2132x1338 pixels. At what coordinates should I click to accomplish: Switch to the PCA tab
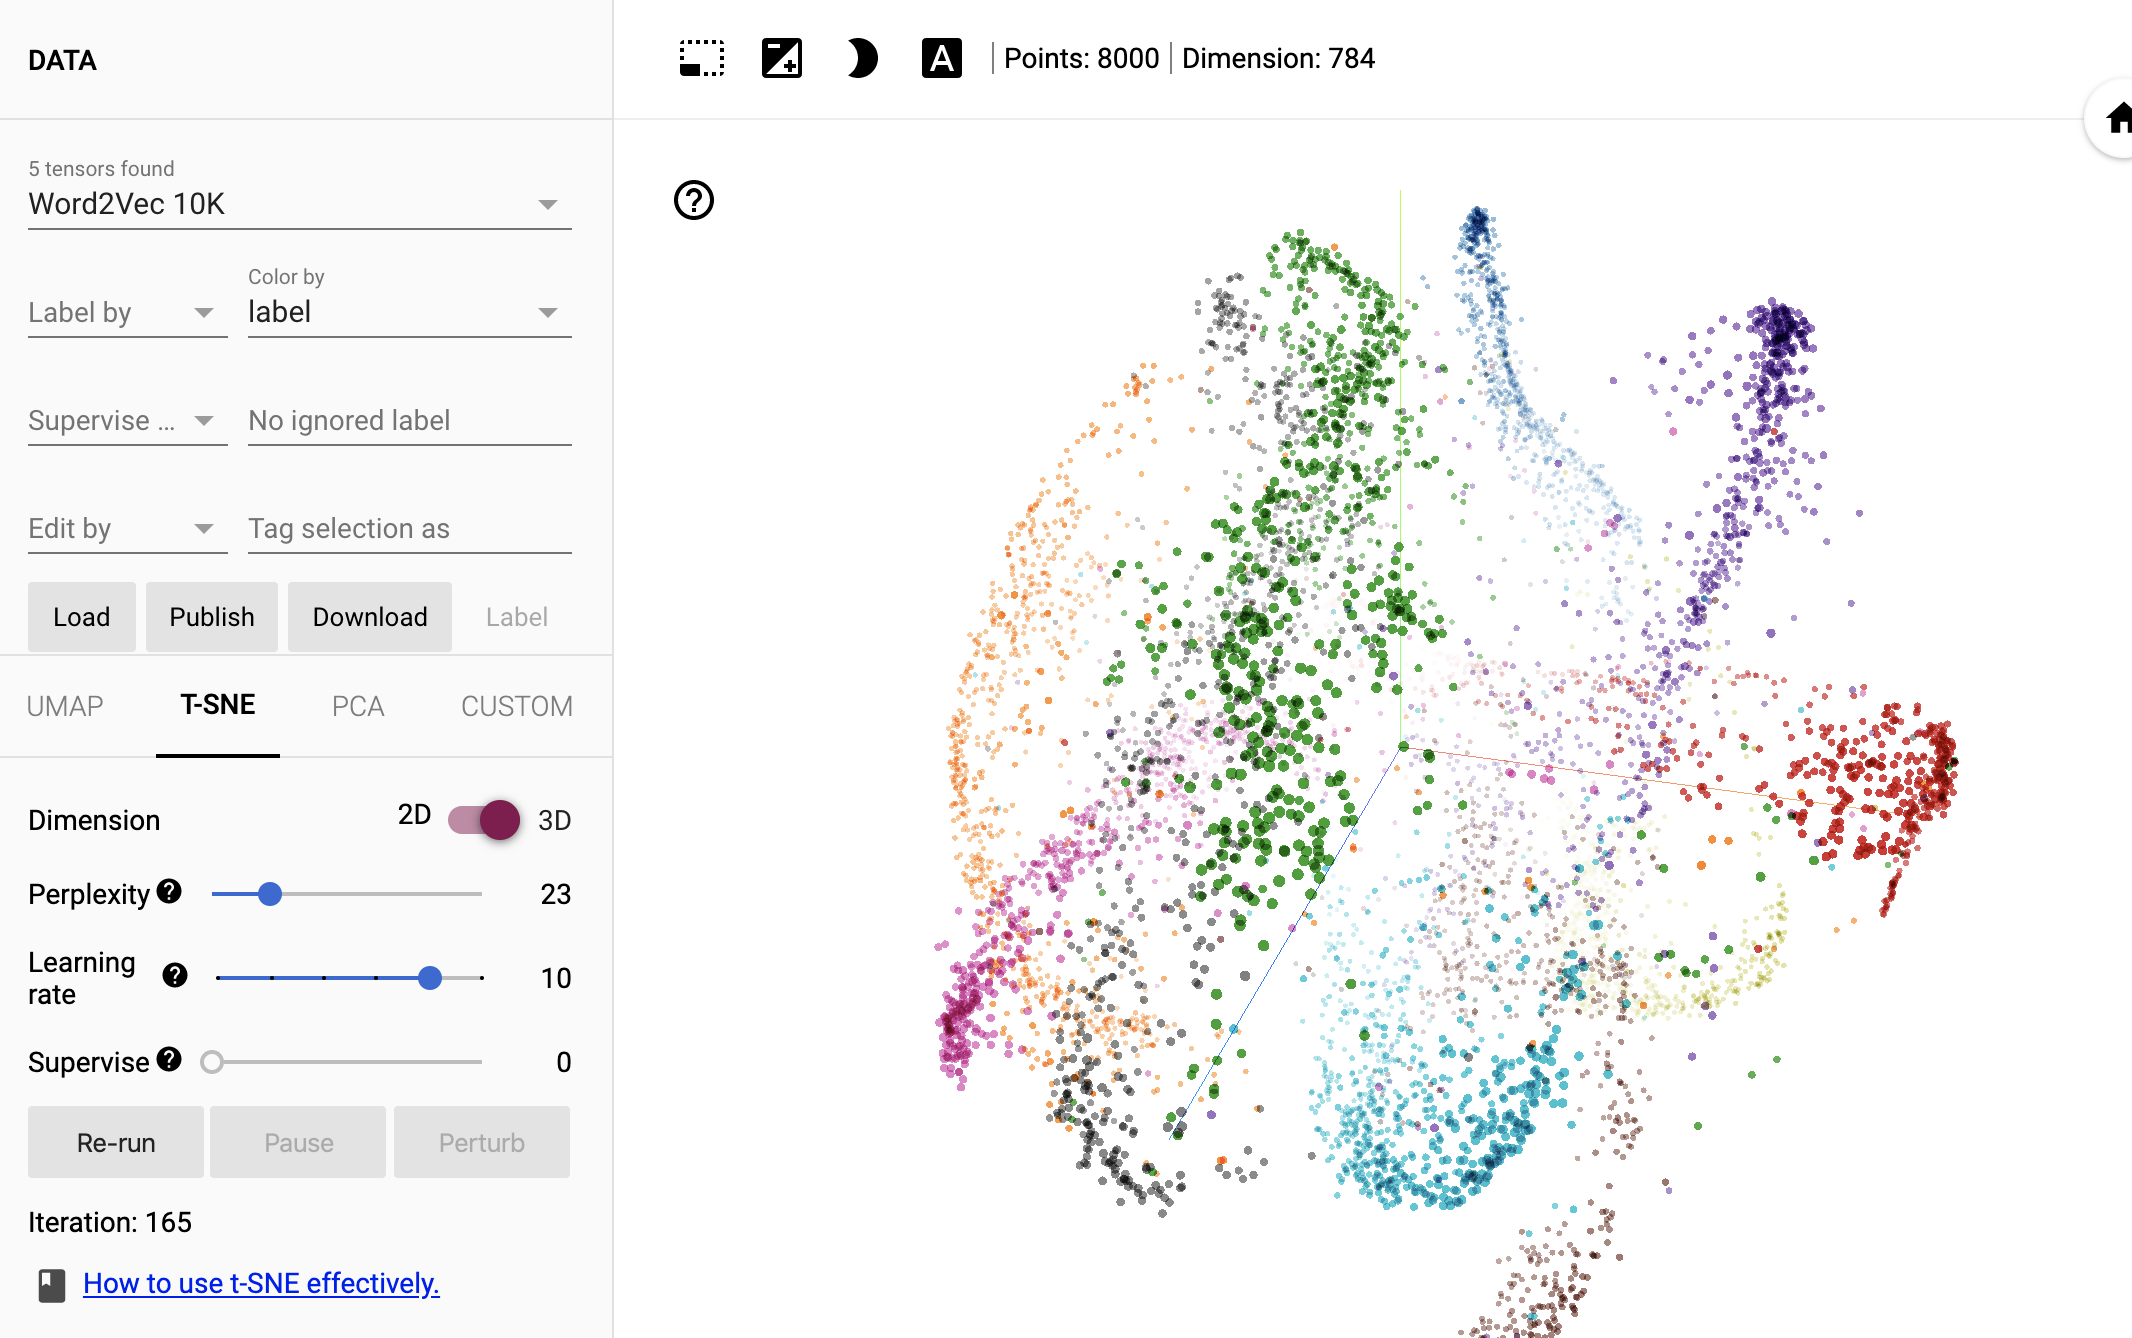358,706
